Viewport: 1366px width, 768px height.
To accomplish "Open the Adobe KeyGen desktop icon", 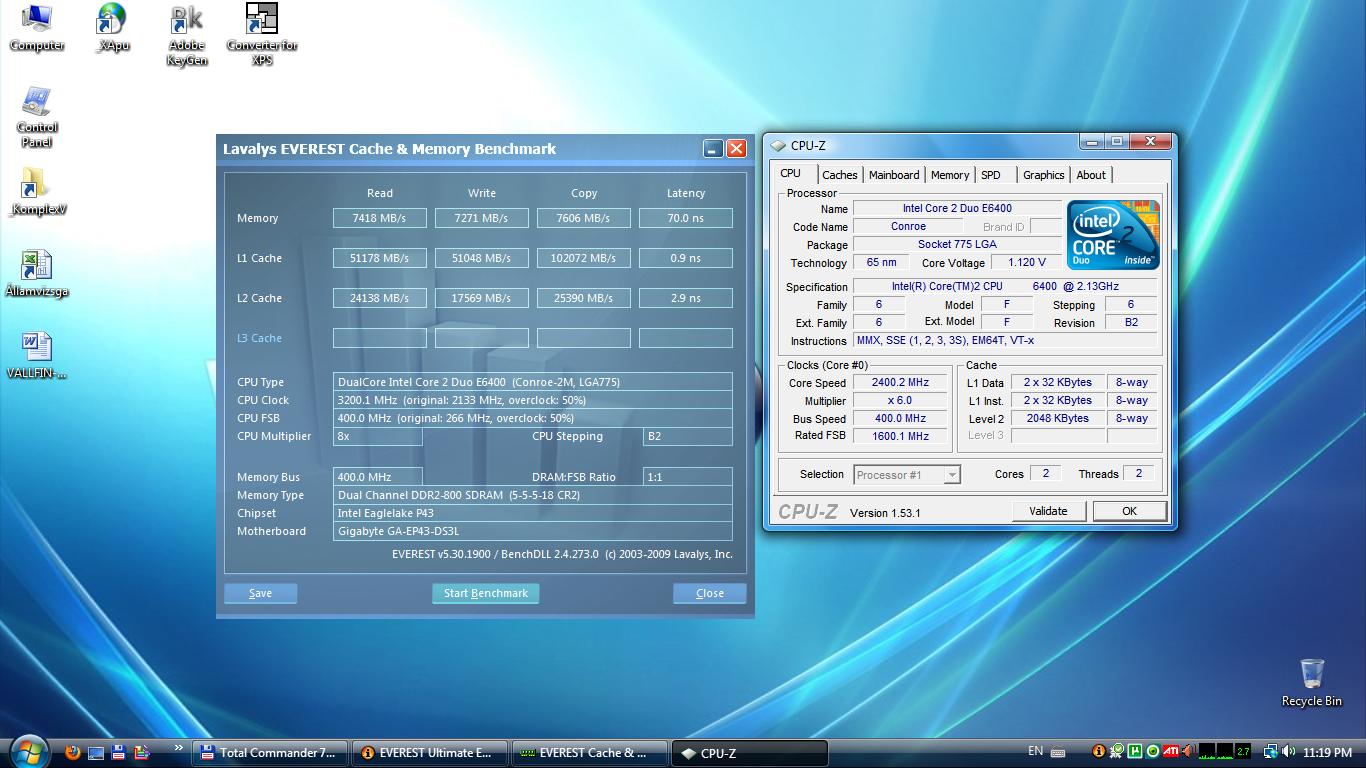I will pyautogui.click(x=187, y=35).
